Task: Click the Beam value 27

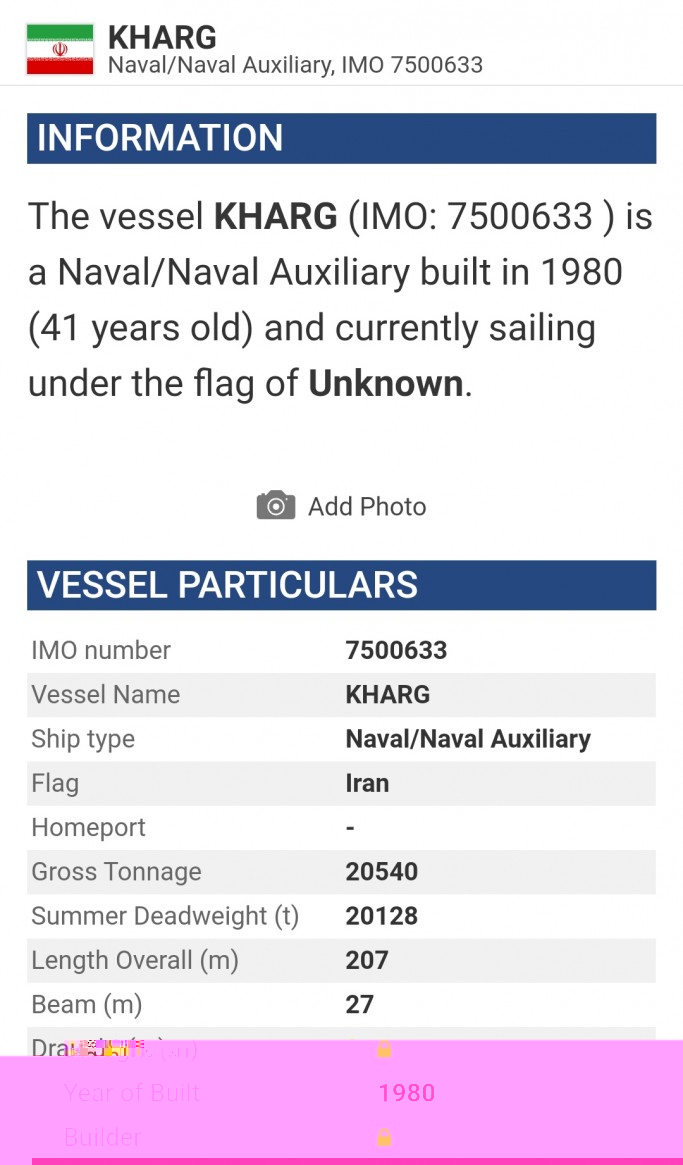Action: [359, 1004]
